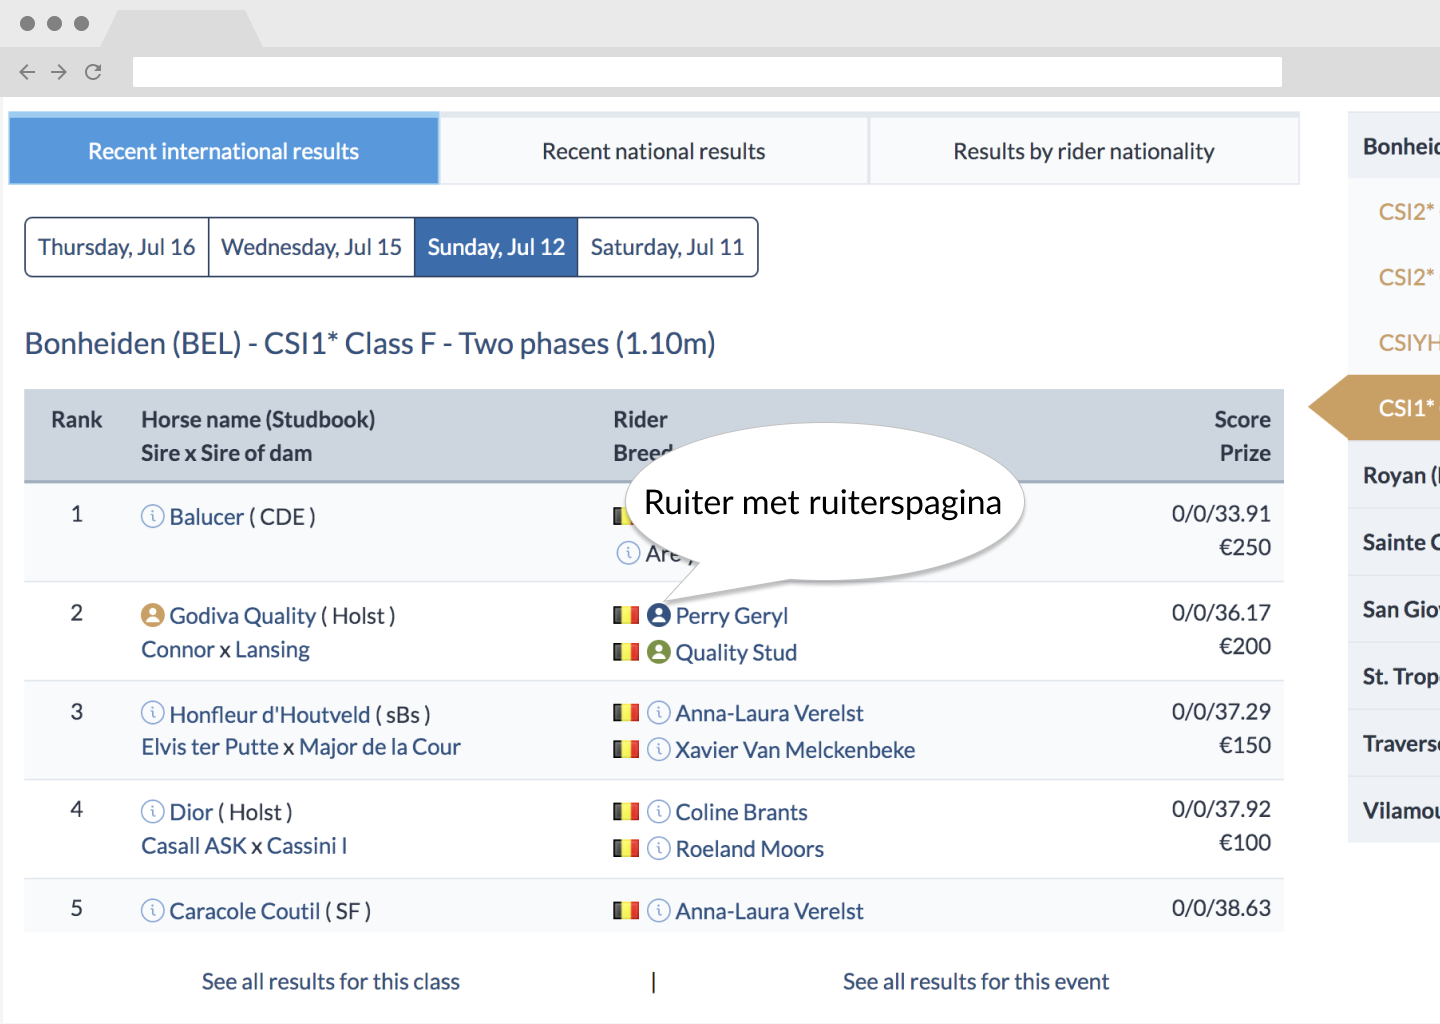Click the Belgian flag beside Roeland Moors
The image size is (1440, 1024).
pyautogui.click(x=626, y=848)
